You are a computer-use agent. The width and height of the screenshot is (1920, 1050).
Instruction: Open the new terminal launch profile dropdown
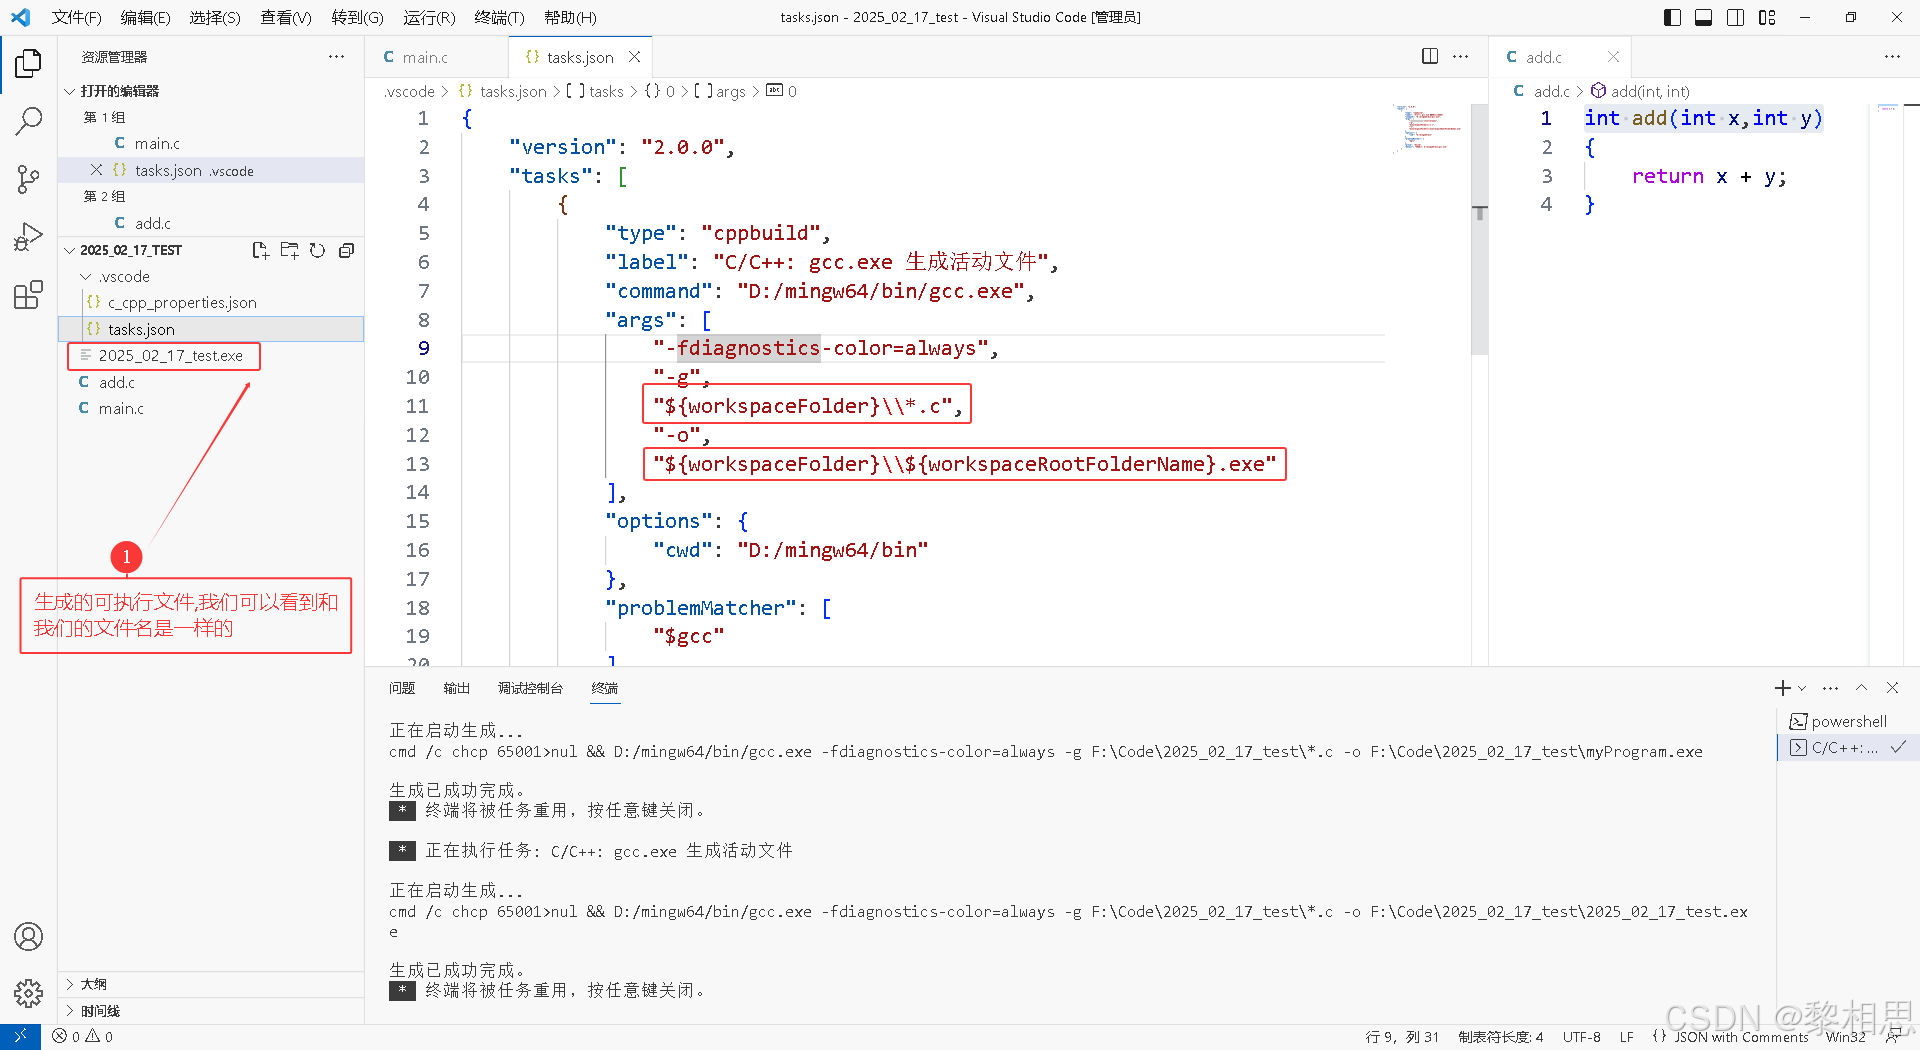(x=1802, y=688)
